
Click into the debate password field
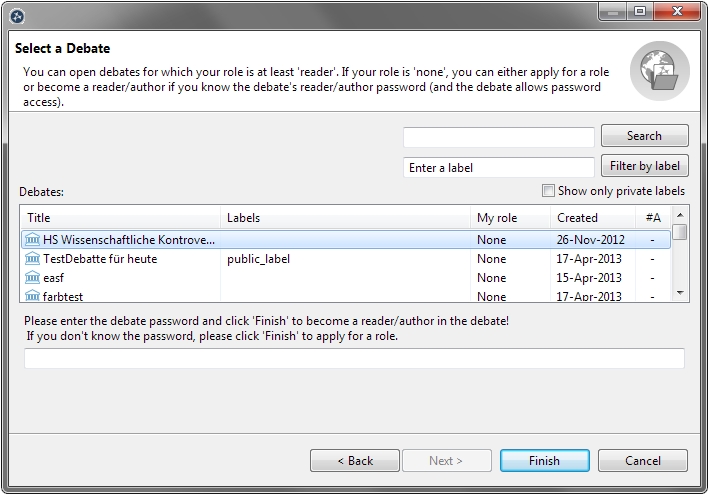pyautogui.click(x=354, y=358)
